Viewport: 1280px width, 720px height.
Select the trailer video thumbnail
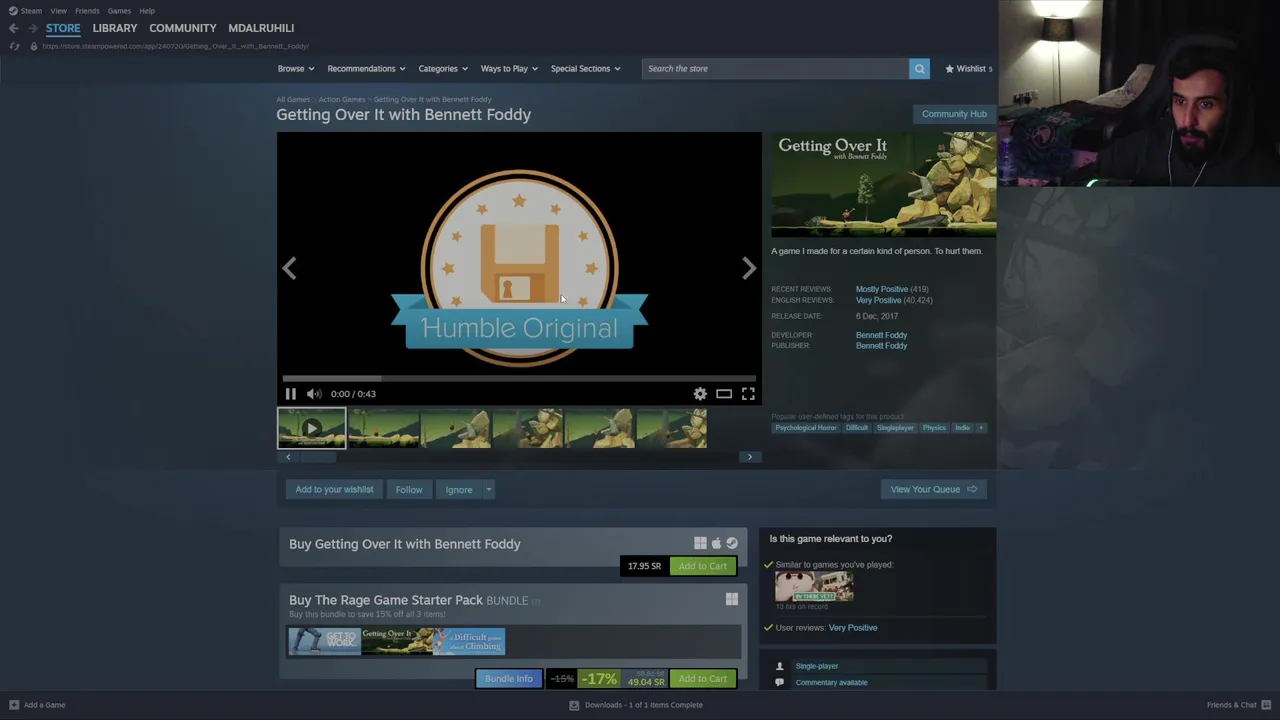point(312,429)
